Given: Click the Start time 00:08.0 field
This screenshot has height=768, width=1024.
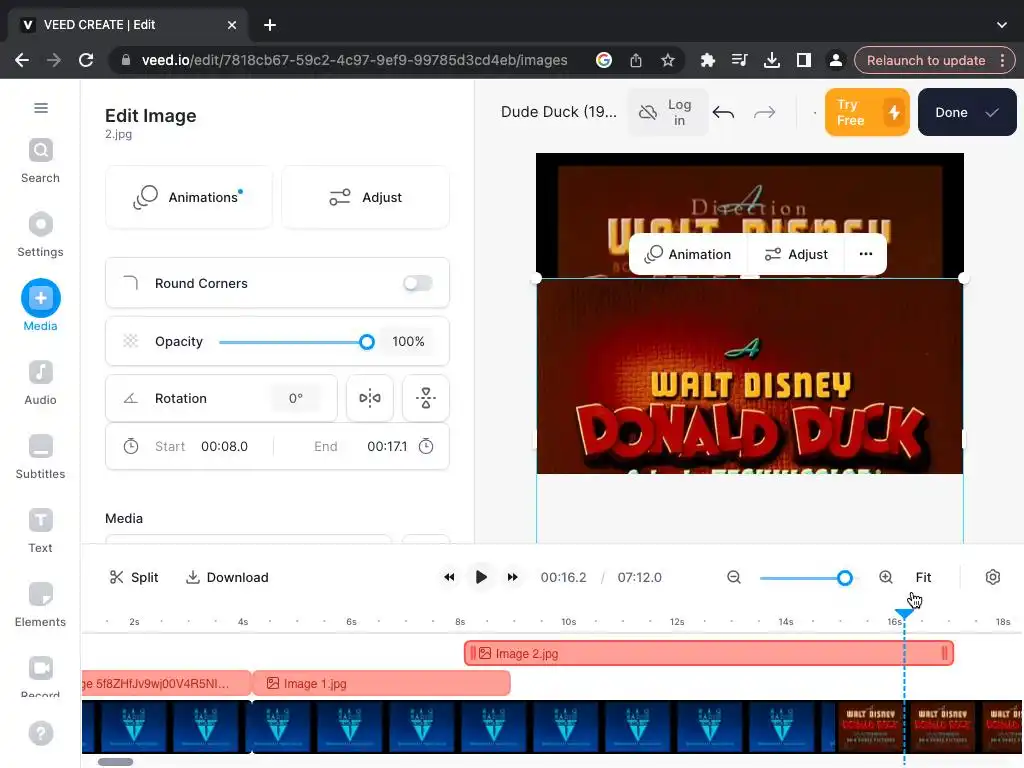Looking at the screenshot, I should click(225, 447).
